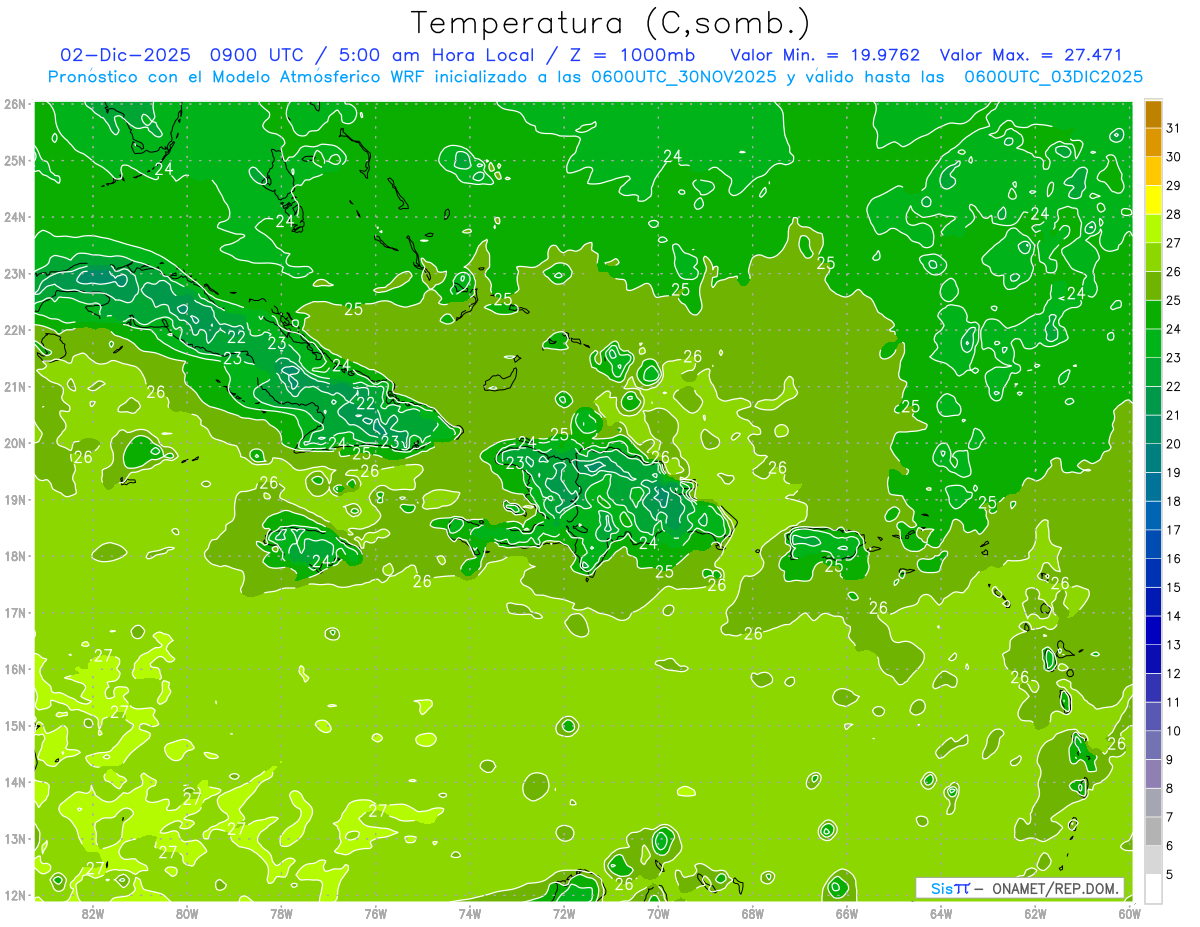1200x927 pixels.
Task: Pick the light green swatch between 26 and 27
Action: [1153, 258]
